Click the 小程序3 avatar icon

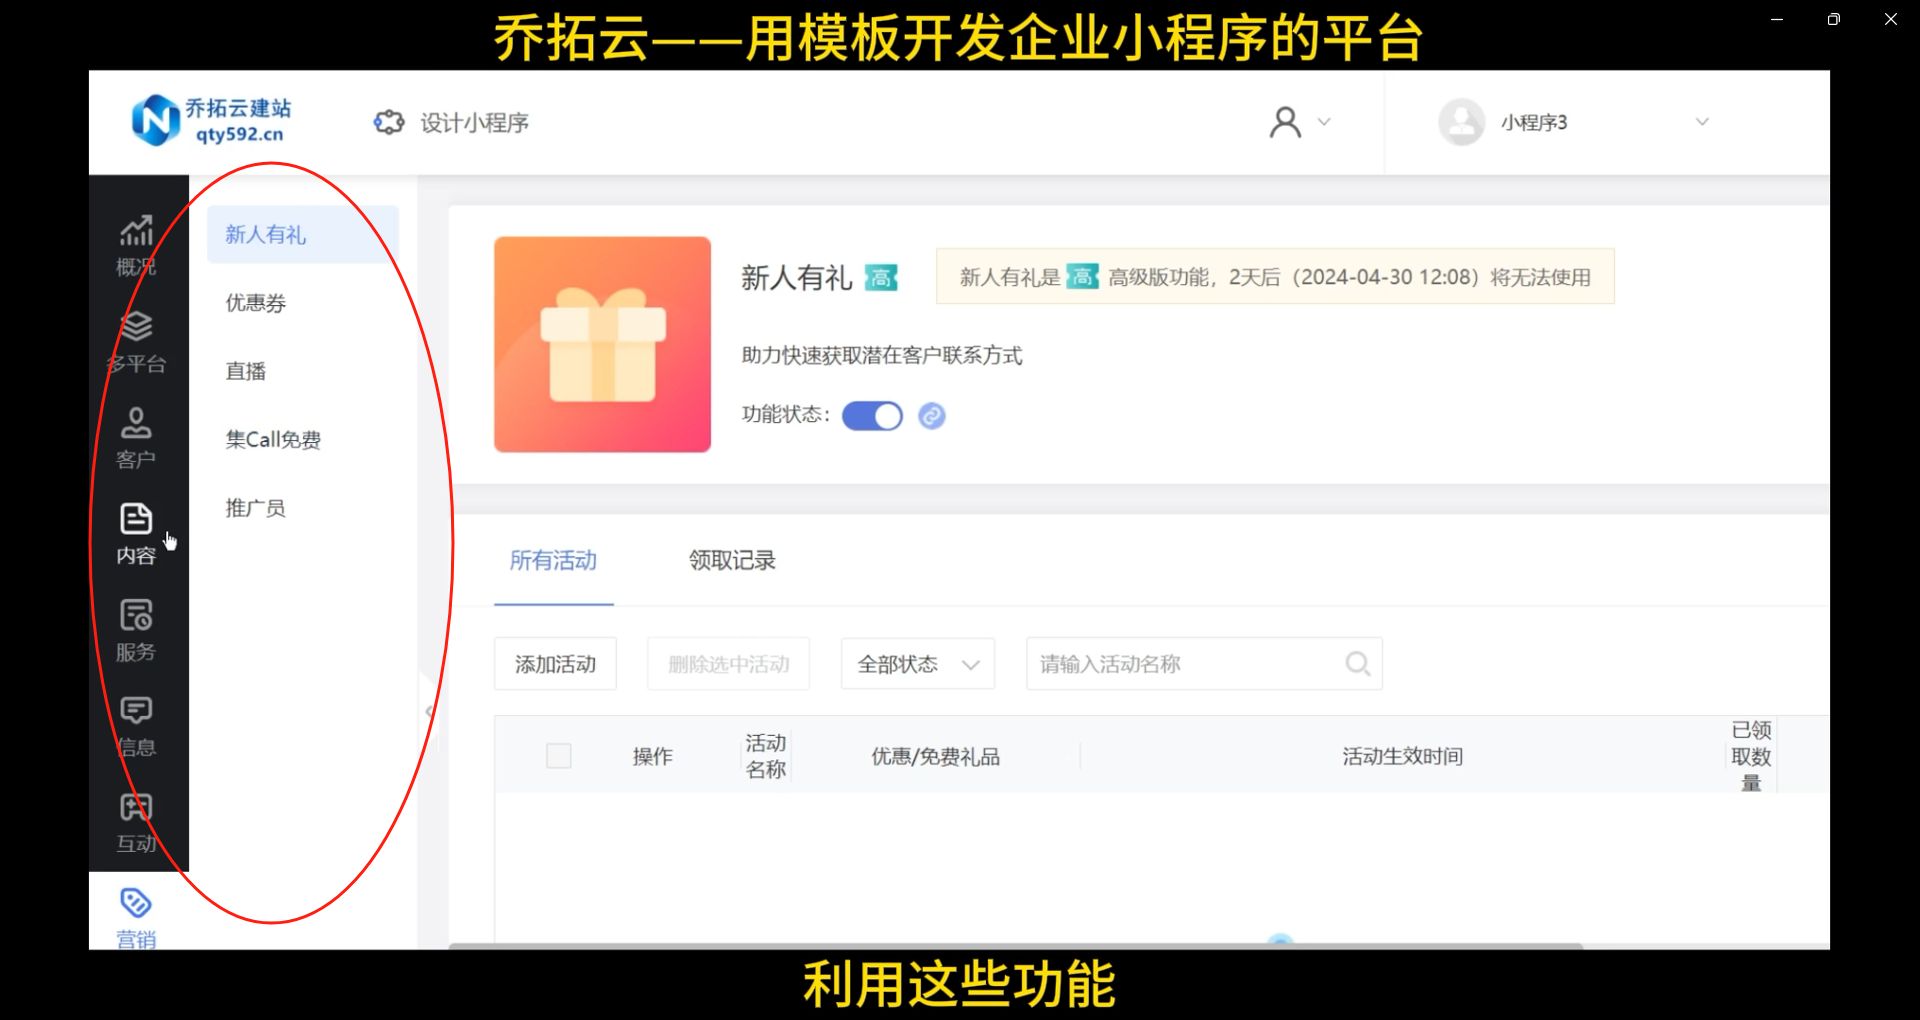(1461, 122)
